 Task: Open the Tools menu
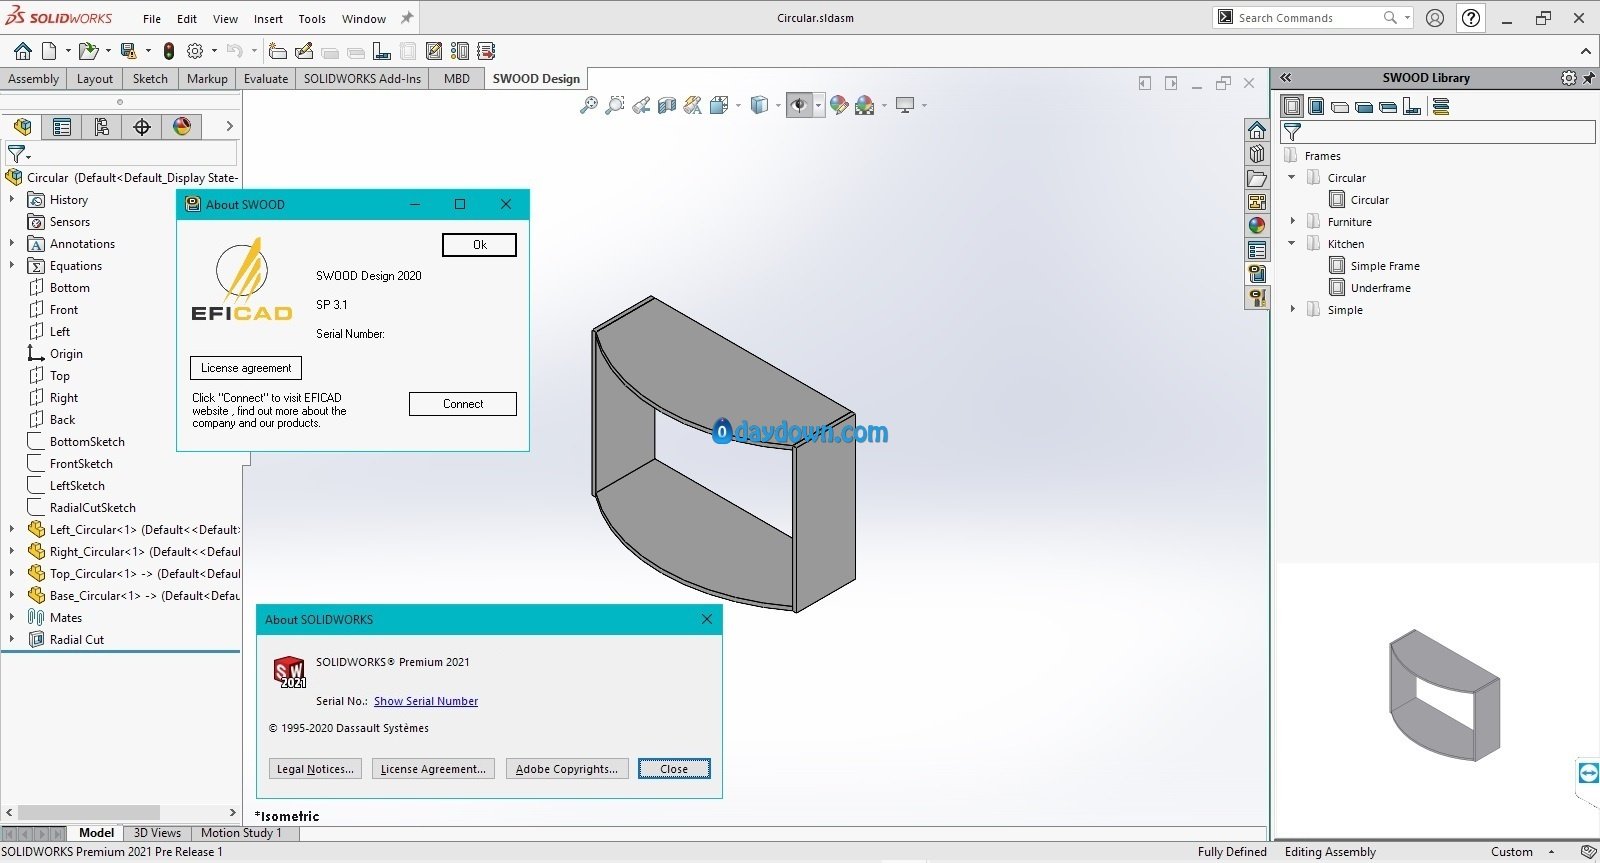pos(312,18)
